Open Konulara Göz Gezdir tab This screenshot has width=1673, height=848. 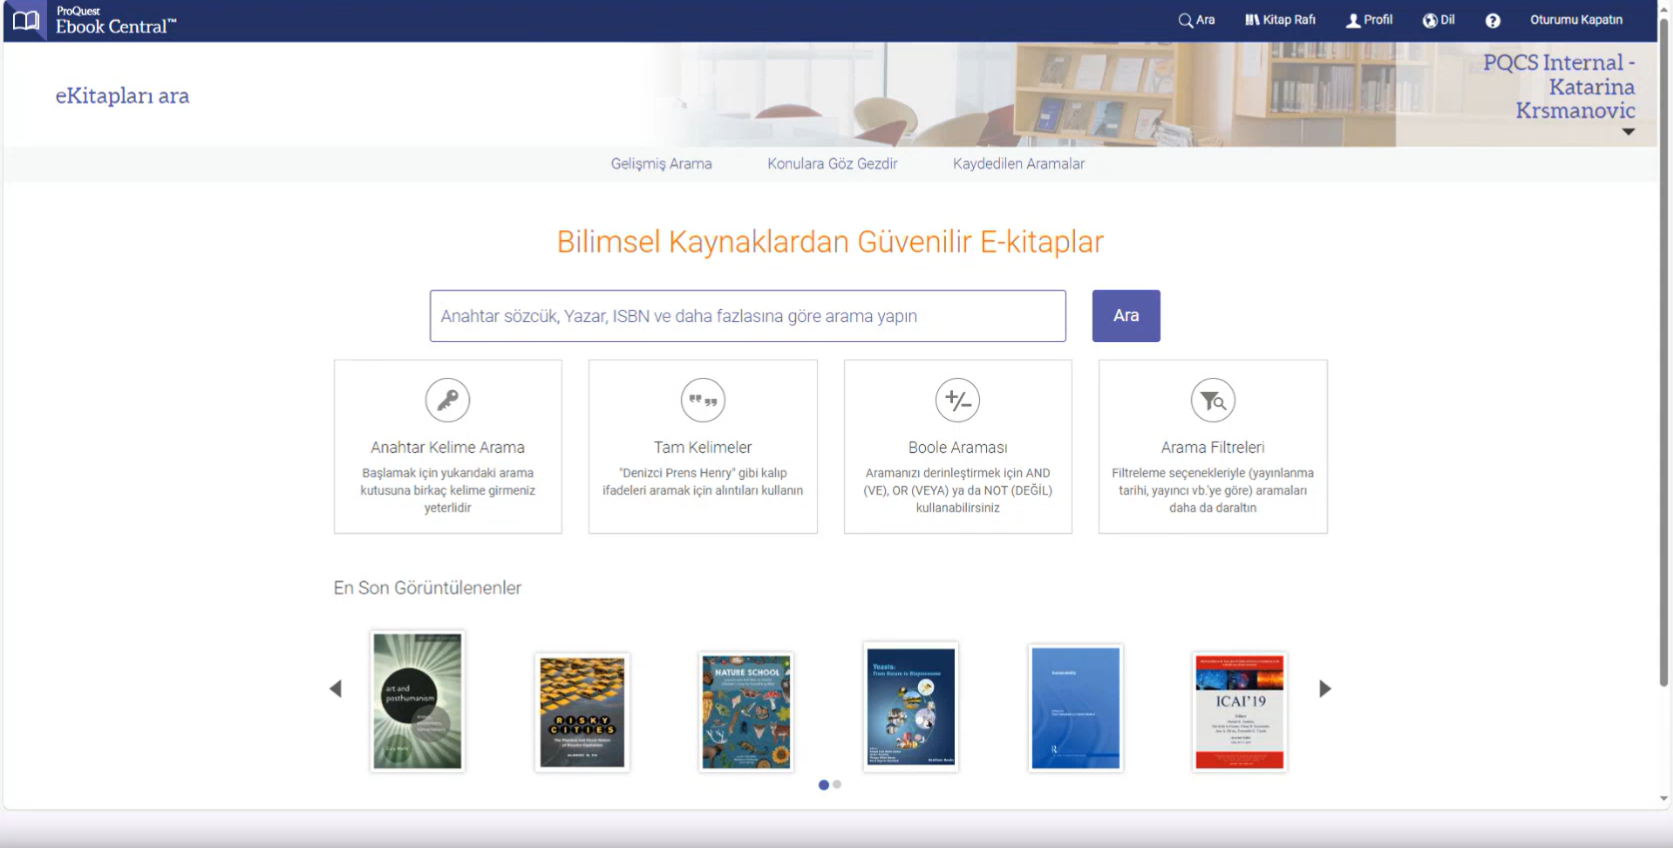click(832, 164)
